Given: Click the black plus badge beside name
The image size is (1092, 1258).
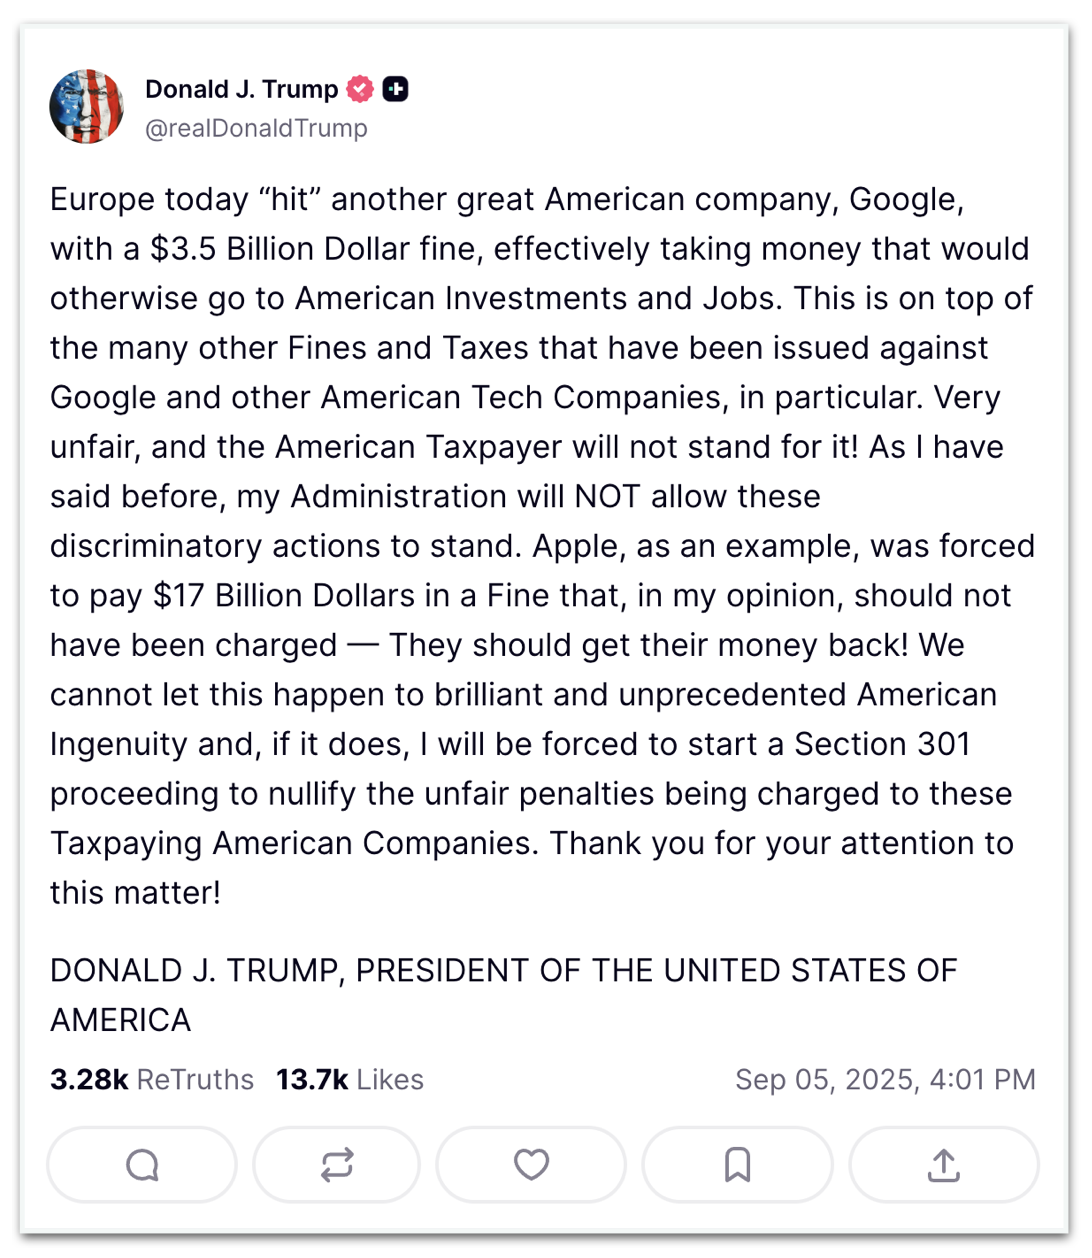Looking at the screenshot, I should pos(396,89).
